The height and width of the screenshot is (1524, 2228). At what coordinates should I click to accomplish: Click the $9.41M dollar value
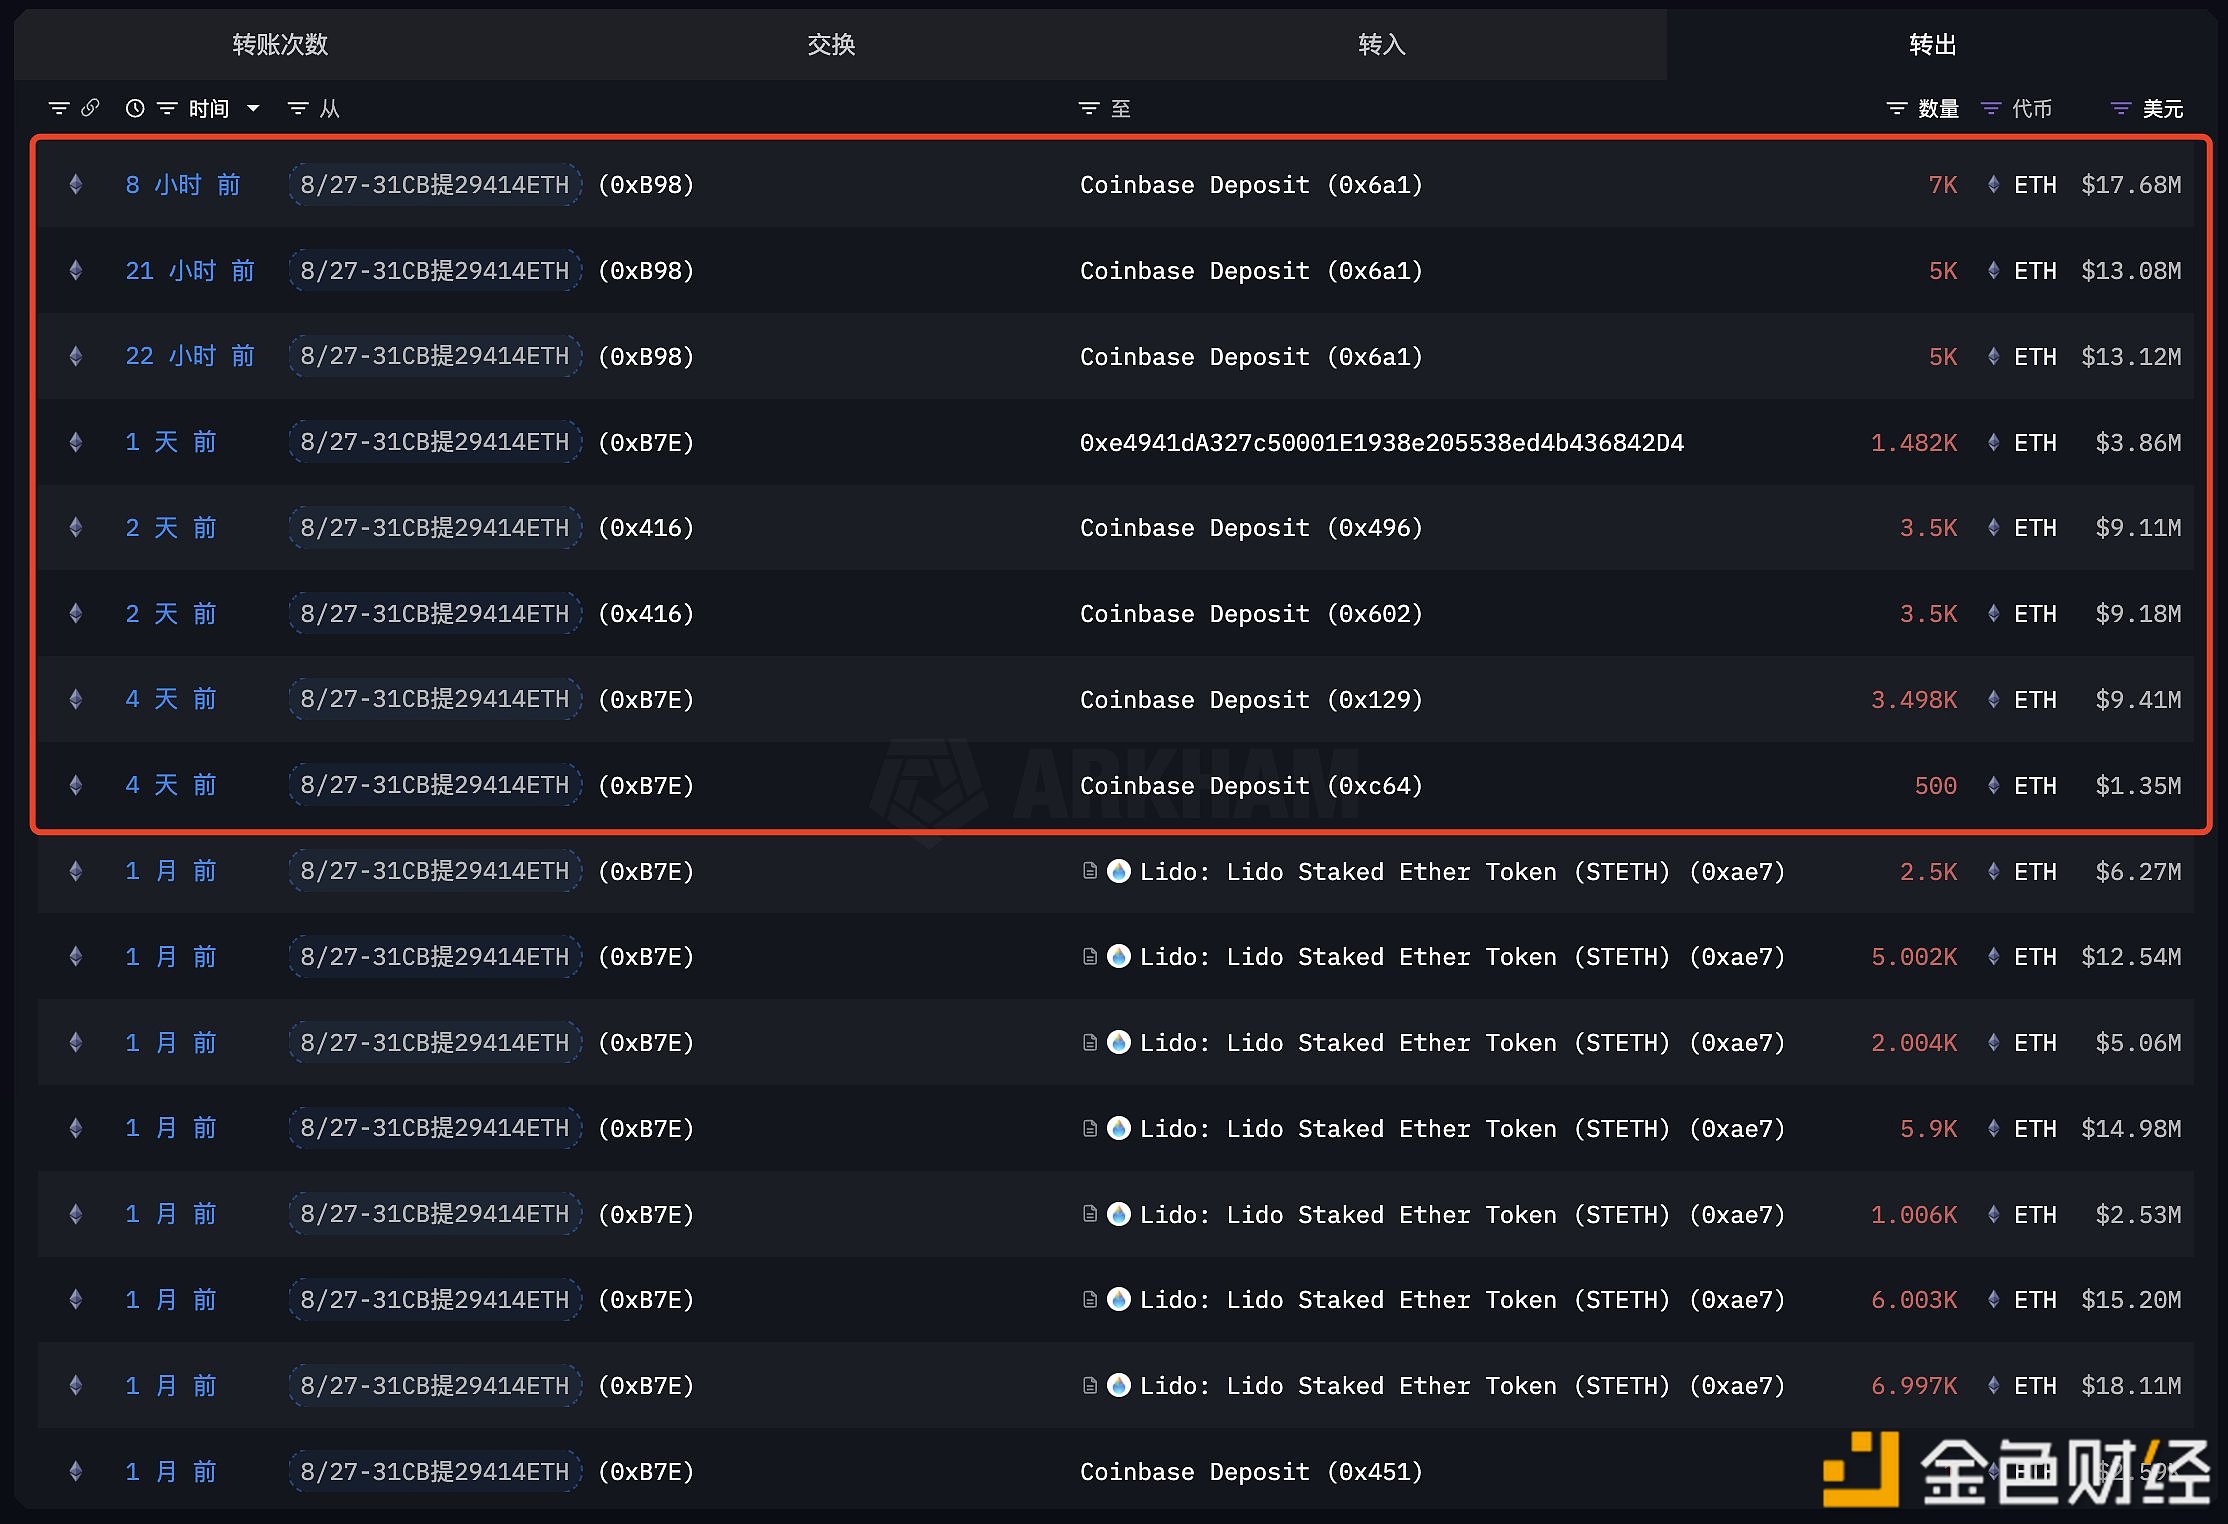click(x=2138, y=700)
